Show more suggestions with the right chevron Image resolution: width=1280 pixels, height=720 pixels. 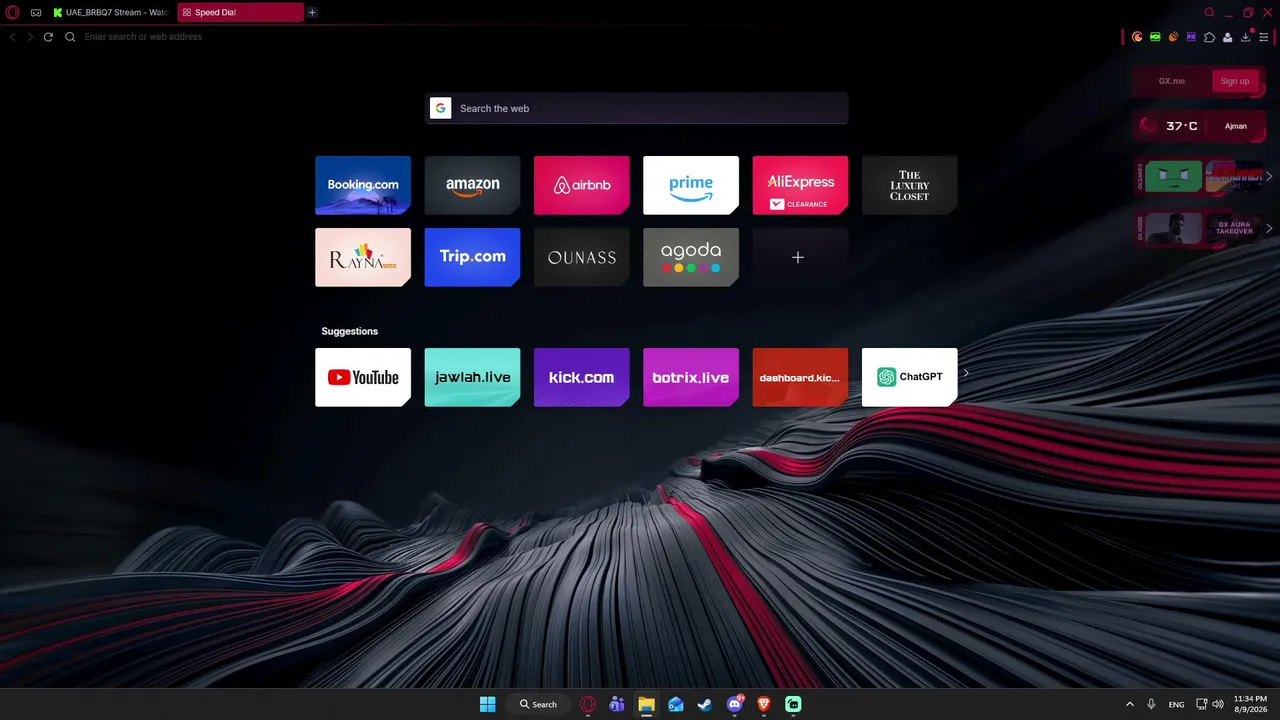tap(966, 373)
